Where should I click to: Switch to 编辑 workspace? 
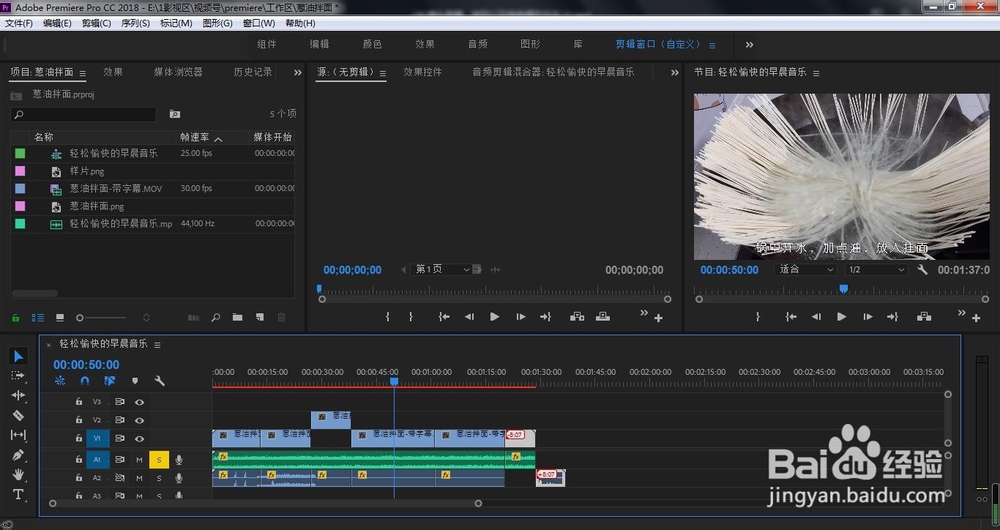click(x=320, y=44)
